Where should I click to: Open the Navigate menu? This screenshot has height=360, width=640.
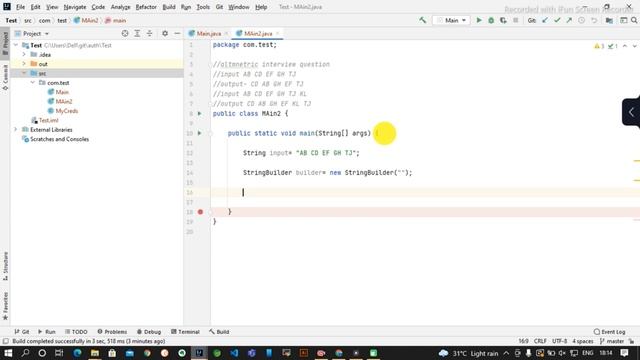point(75,7)
